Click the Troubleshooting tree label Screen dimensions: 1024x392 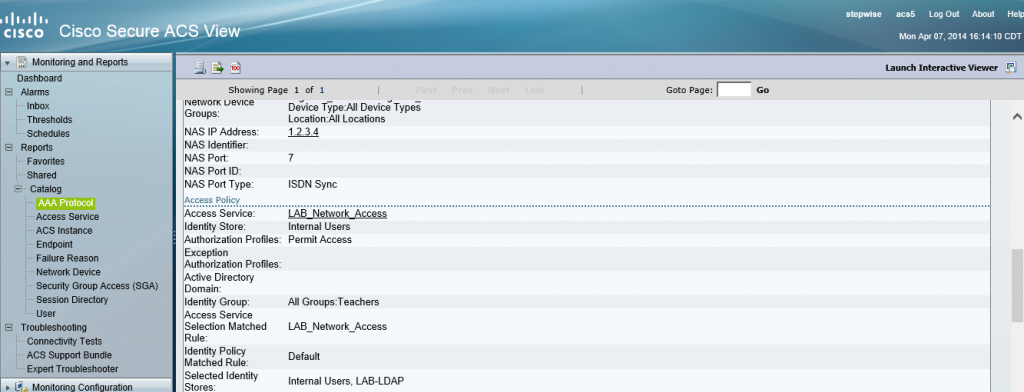pos(54,327)
